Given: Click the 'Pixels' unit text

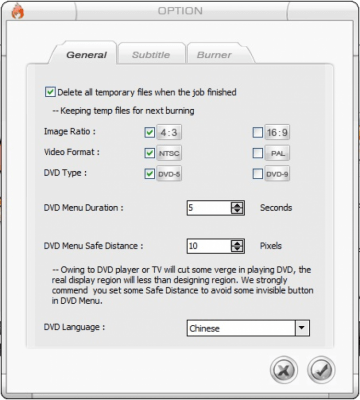Looking at the screenshot, I should pyautogui.click(x=271, y=246).
